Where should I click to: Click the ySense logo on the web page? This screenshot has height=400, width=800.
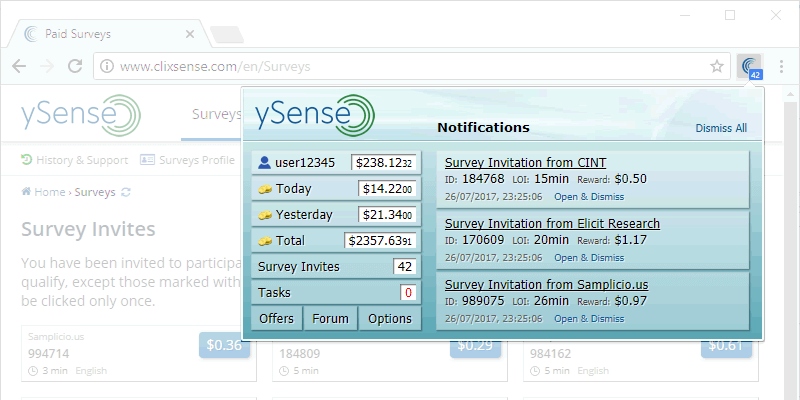click(81, 115)
